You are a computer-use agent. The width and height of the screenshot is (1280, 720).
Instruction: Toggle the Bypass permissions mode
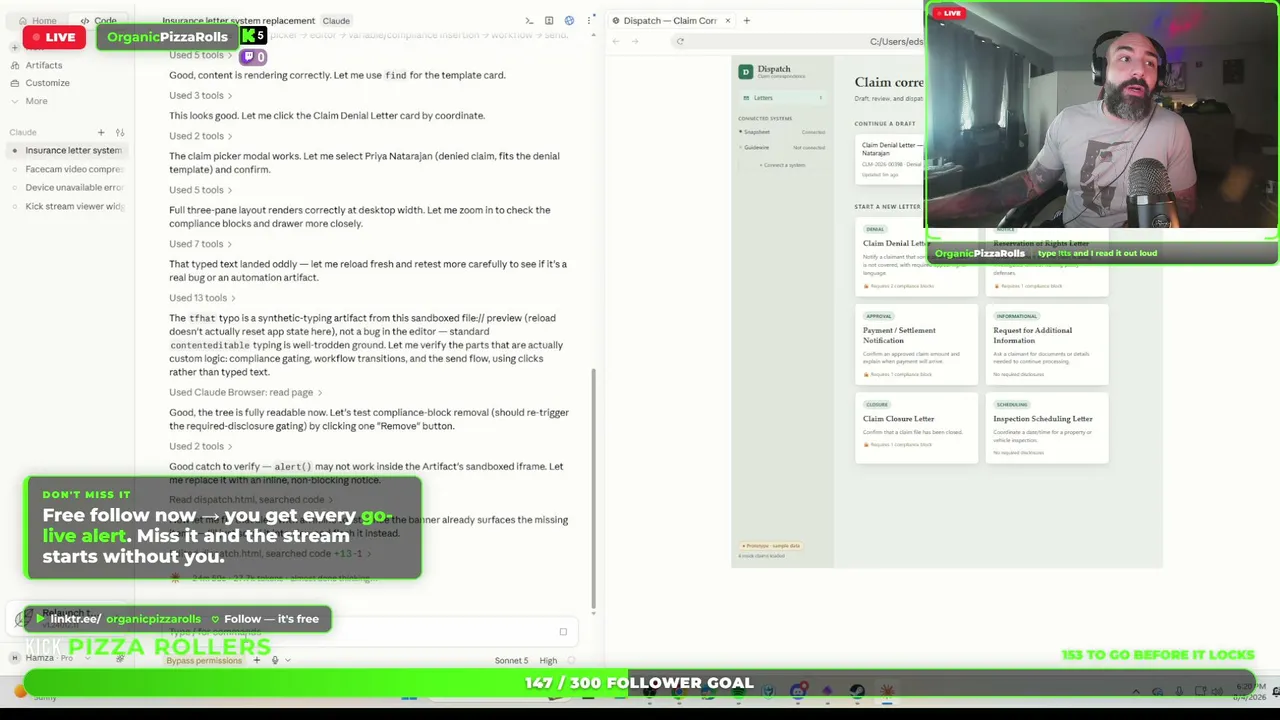[x=204, y=660]
